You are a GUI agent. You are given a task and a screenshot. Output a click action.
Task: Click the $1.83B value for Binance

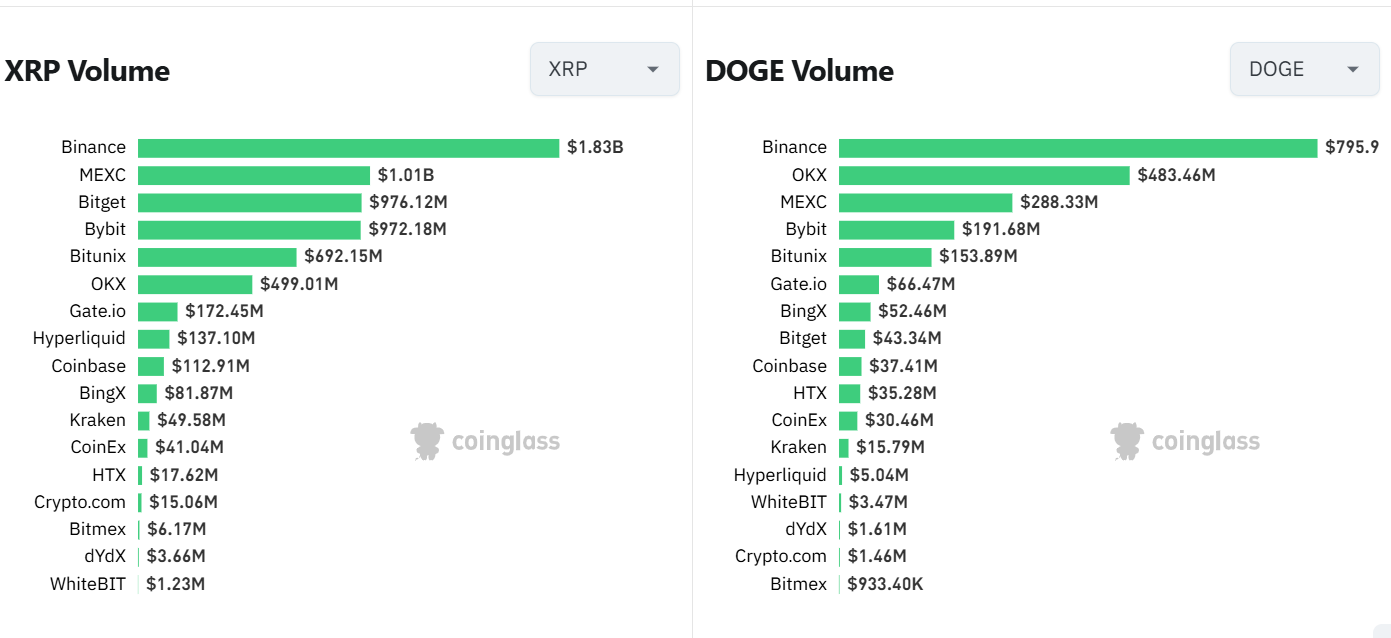click(x=595, y=148)
